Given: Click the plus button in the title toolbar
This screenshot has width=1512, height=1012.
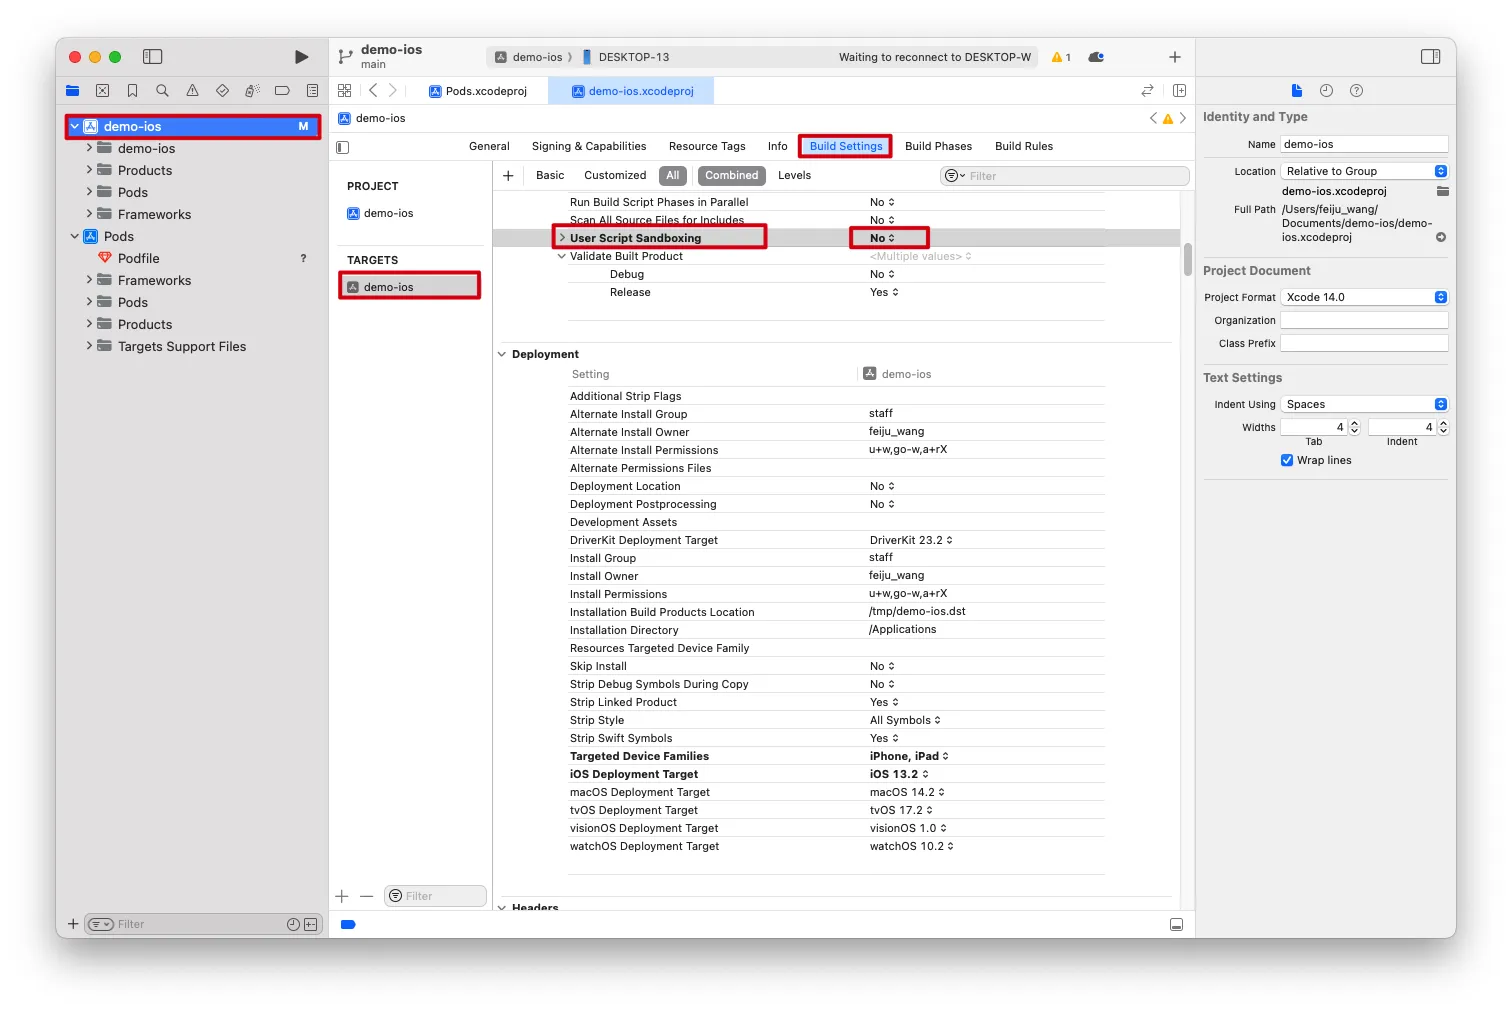Looking at the screenshot, I should (x=1175, y=57).
